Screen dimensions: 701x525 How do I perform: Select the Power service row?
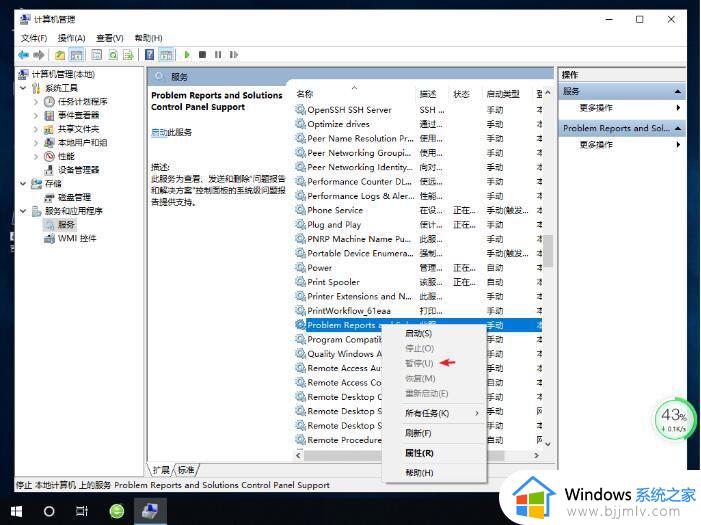tap(320, 268)
